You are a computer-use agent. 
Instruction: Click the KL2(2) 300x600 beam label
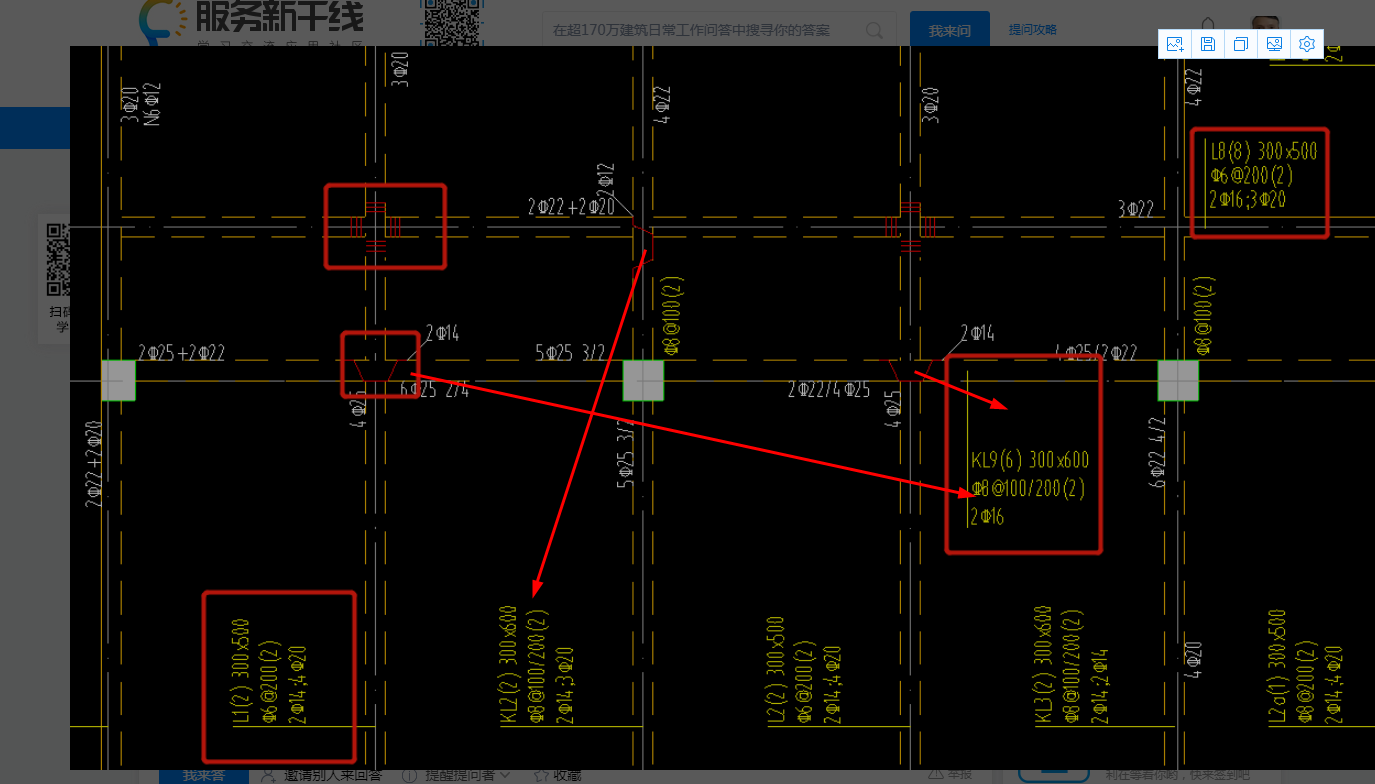pyautogui.click(x=508, y=664)
